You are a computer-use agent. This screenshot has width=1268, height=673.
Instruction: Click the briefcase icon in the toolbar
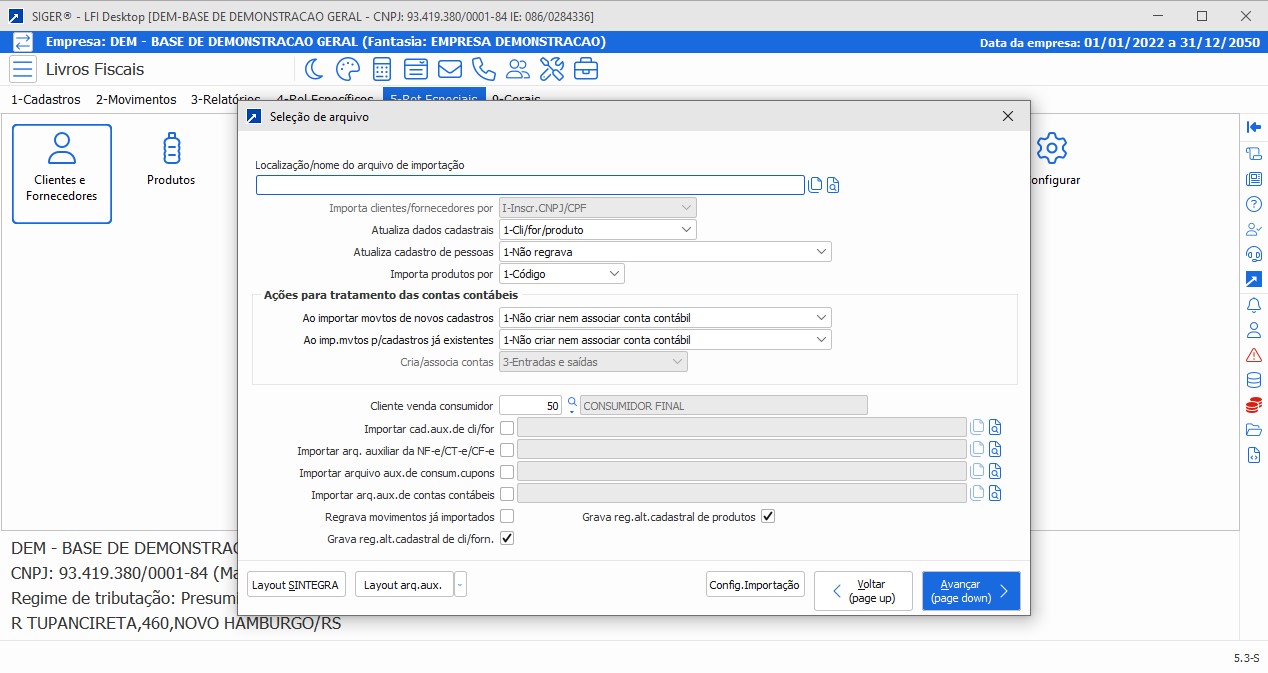(x=586, y=69)
